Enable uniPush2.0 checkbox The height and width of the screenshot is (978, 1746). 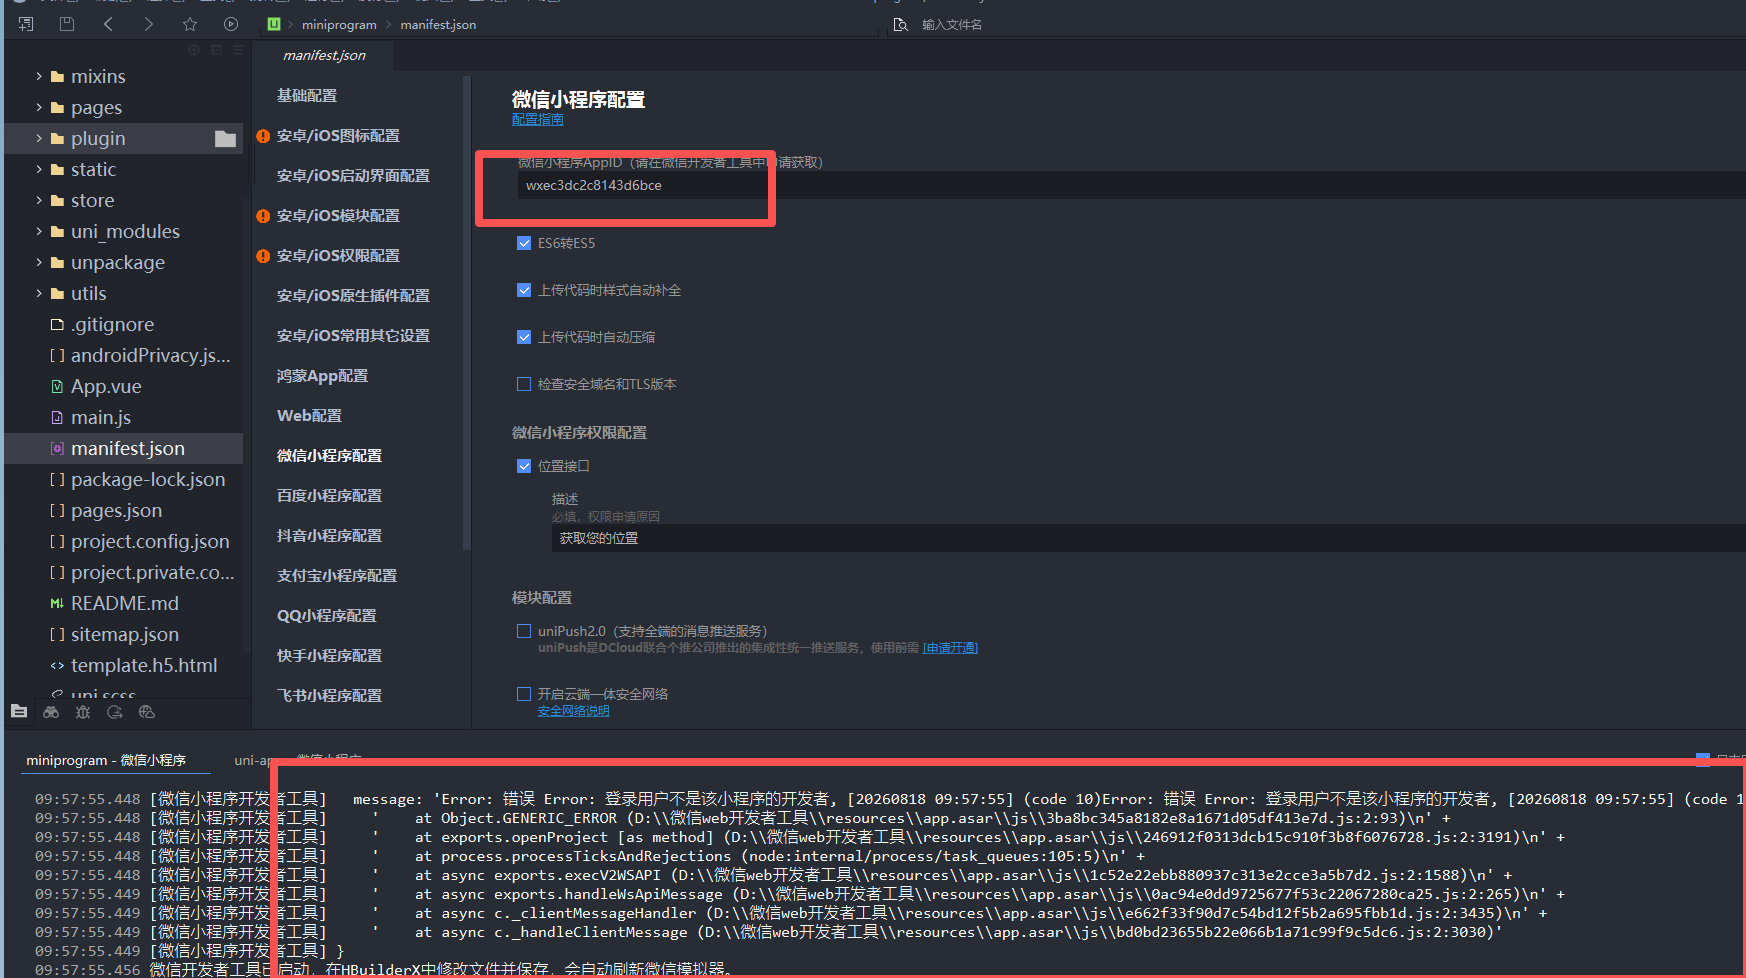coord(524,631)
